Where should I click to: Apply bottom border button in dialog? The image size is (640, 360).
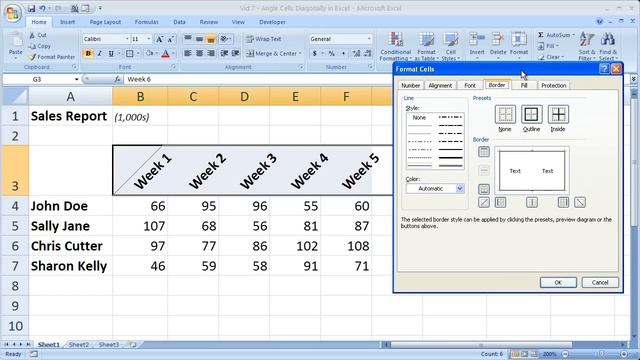(484, 189)
